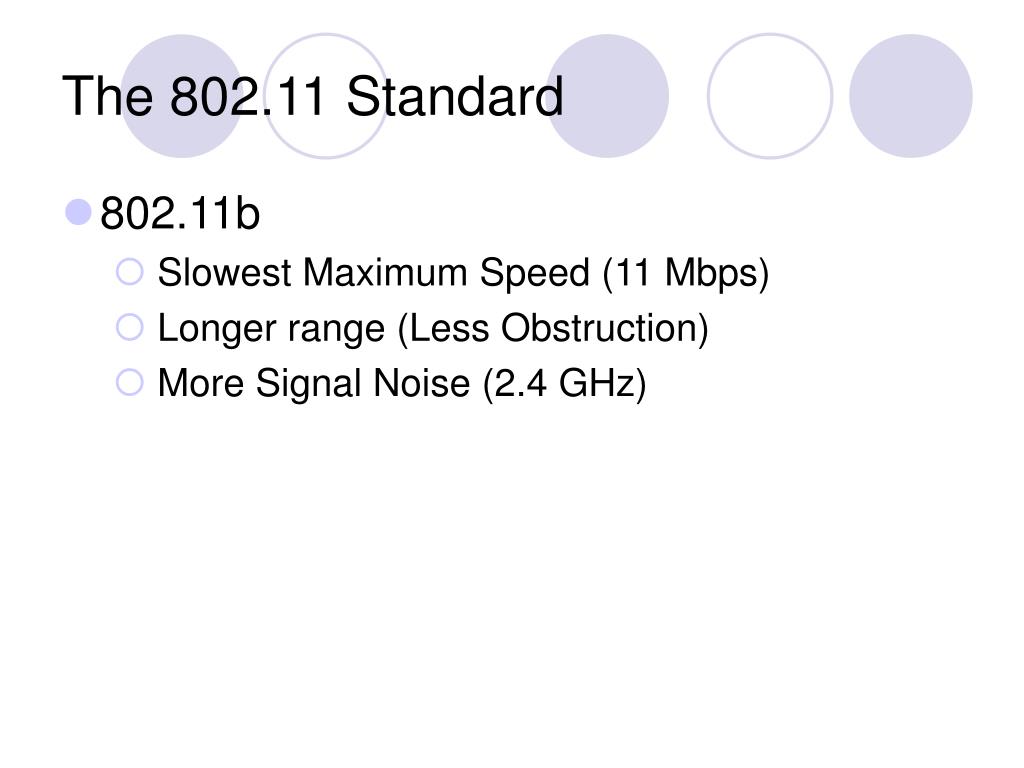Click the '802.11' number in the title

click(x=247, y=97)
